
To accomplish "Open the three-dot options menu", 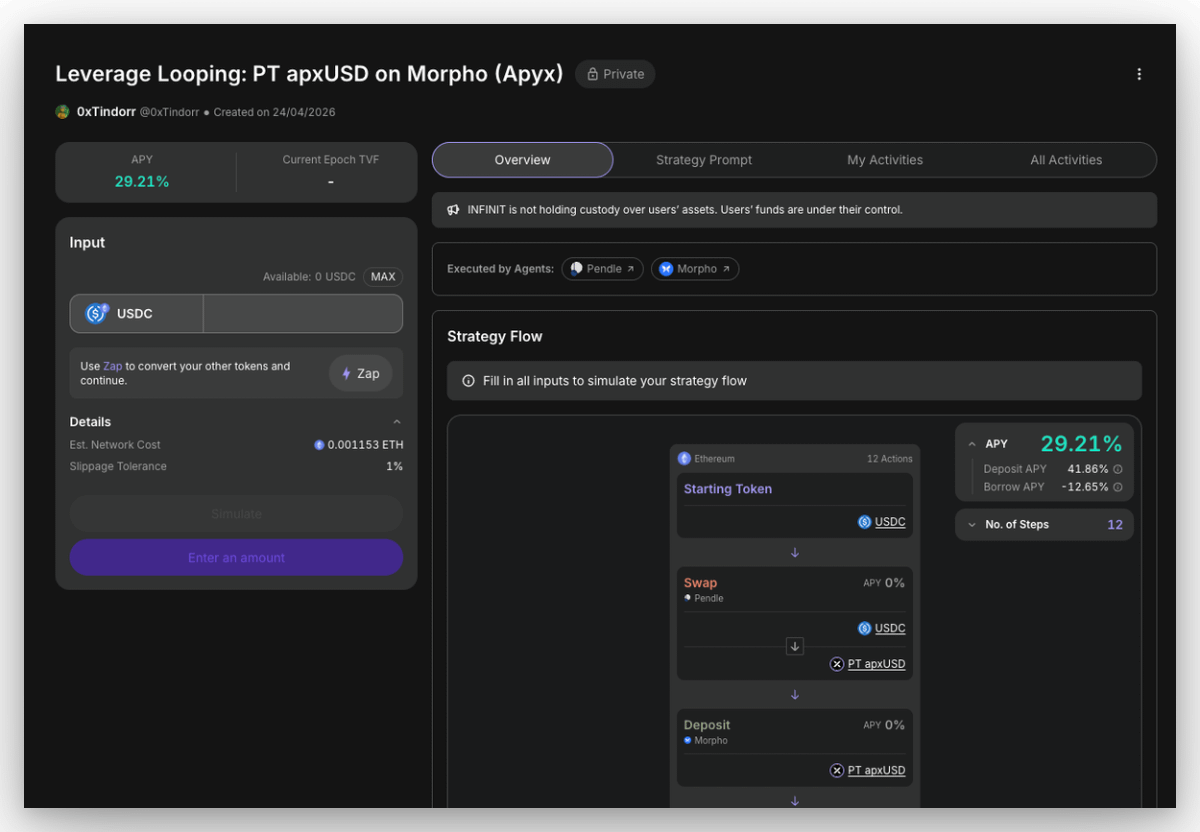I will (x=1139, y=74).
